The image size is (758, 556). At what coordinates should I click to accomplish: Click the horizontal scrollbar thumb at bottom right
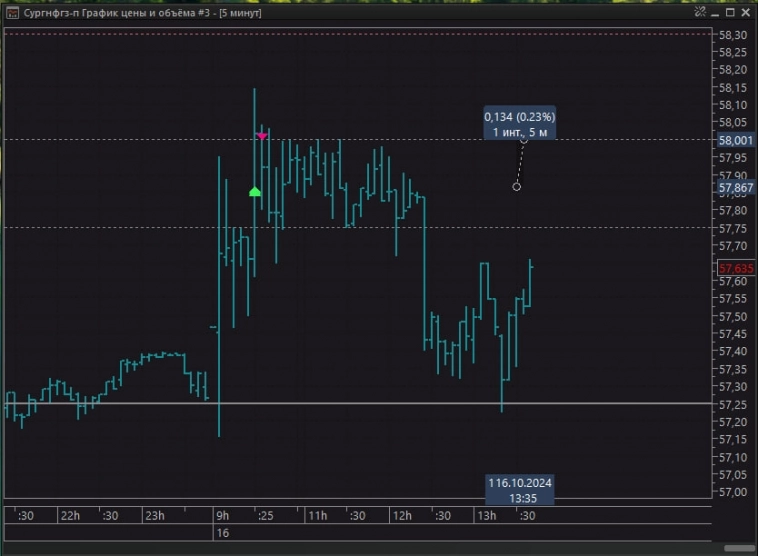pos(741,547)
